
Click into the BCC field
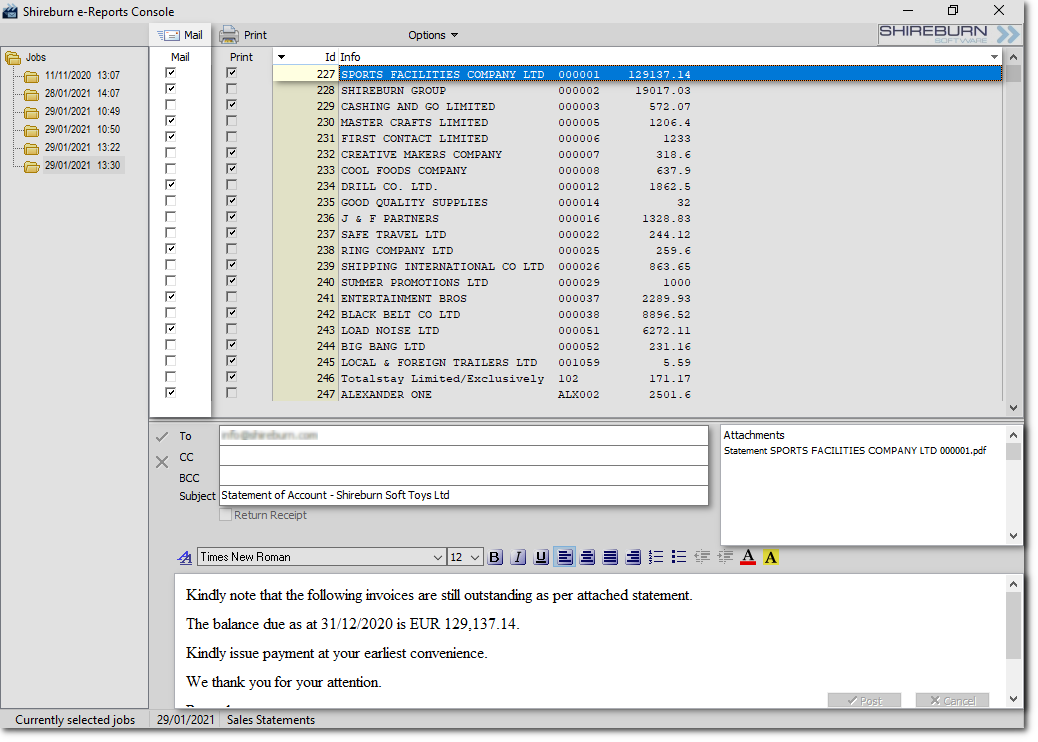tap(463, 477)
